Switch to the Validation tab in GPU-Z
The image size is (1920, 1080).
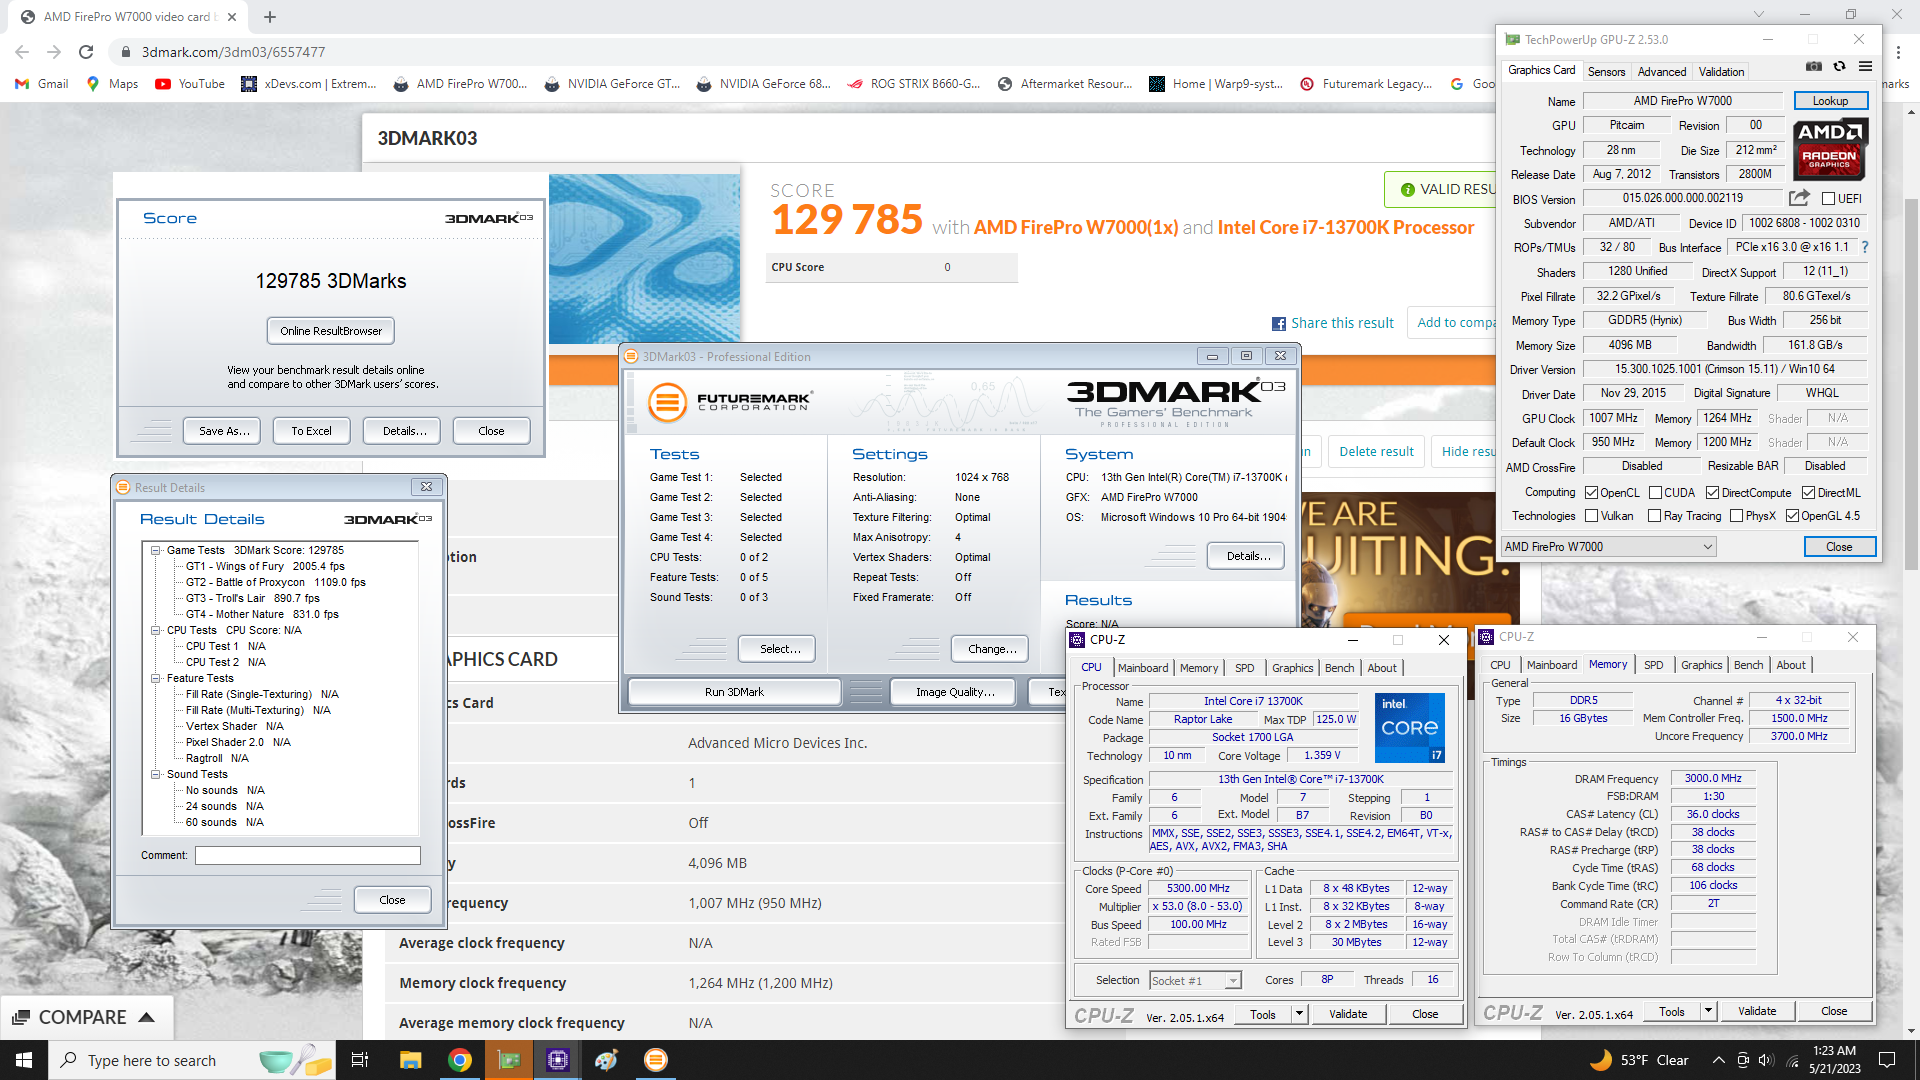tap(1721, 72)
